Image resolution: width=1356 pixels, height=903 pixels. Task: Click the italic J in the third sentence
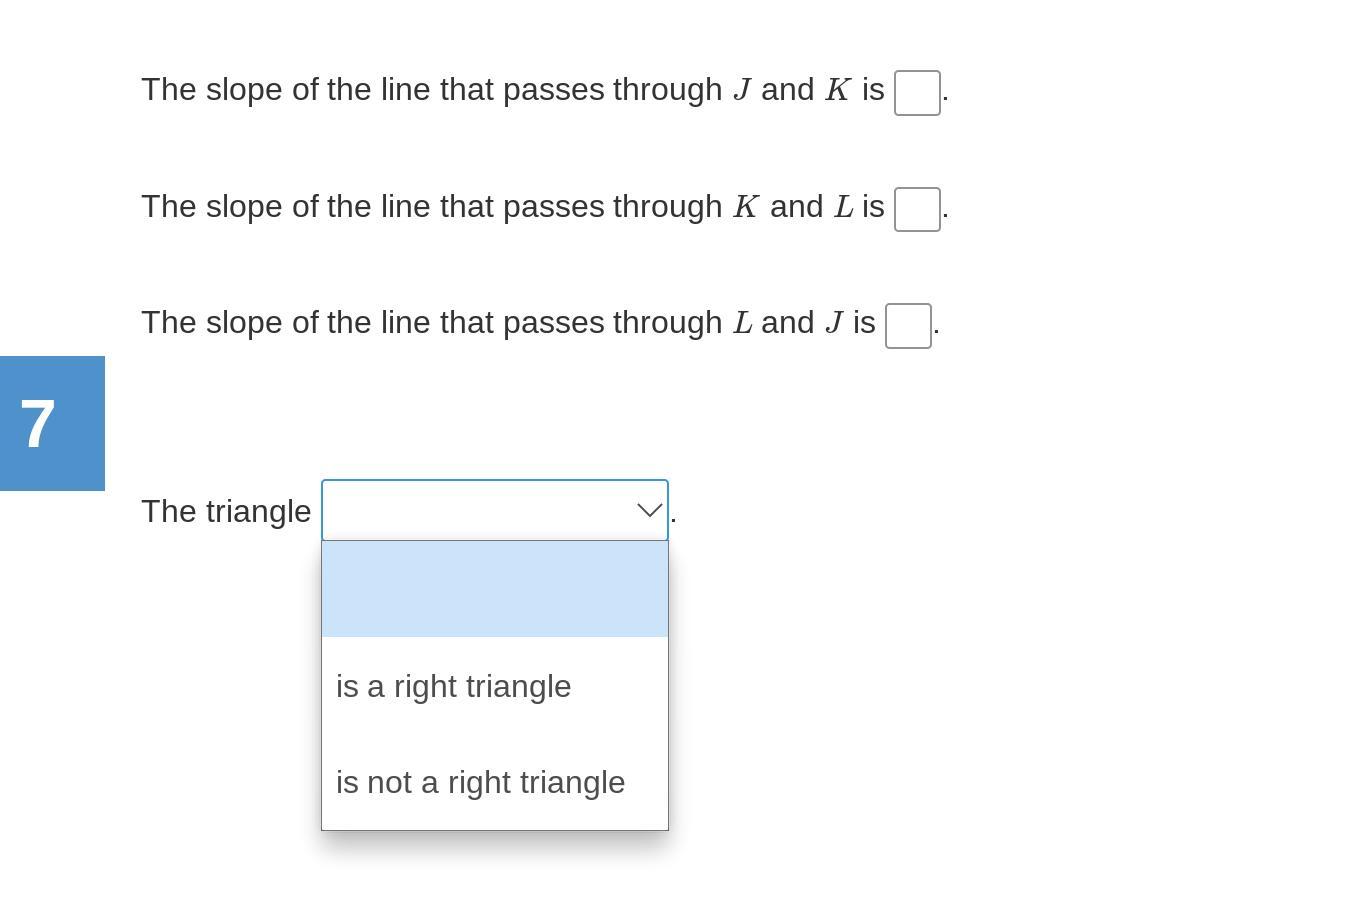[834, 323]
